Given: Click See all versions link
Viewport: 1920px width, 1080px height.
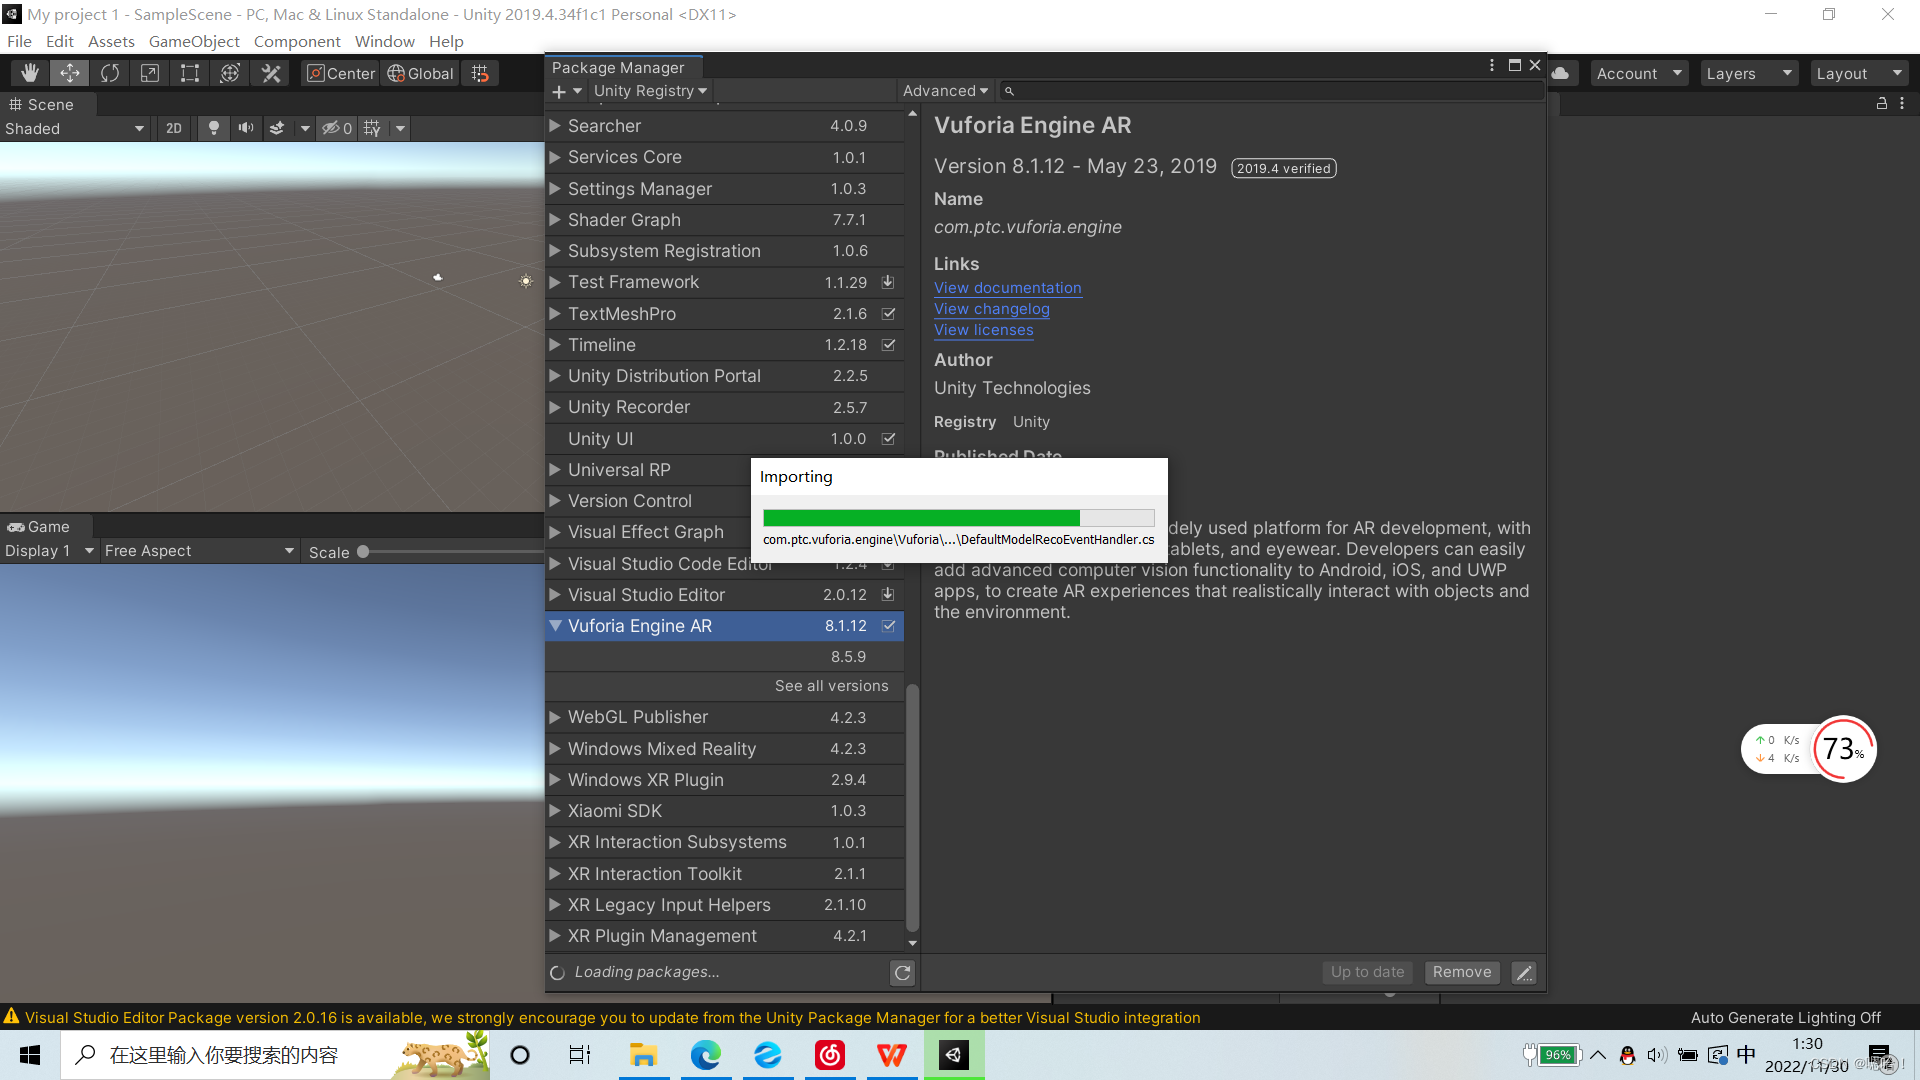Looking at the screenshot, I should (x=831, y=686).
